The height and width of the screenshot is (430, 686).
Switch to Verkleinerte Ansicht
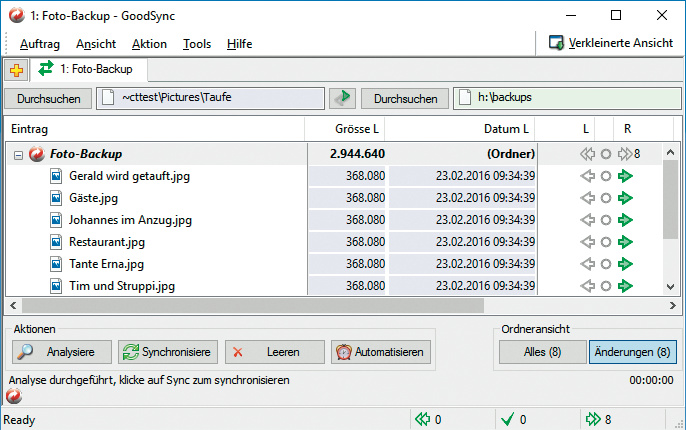(611, 43)
